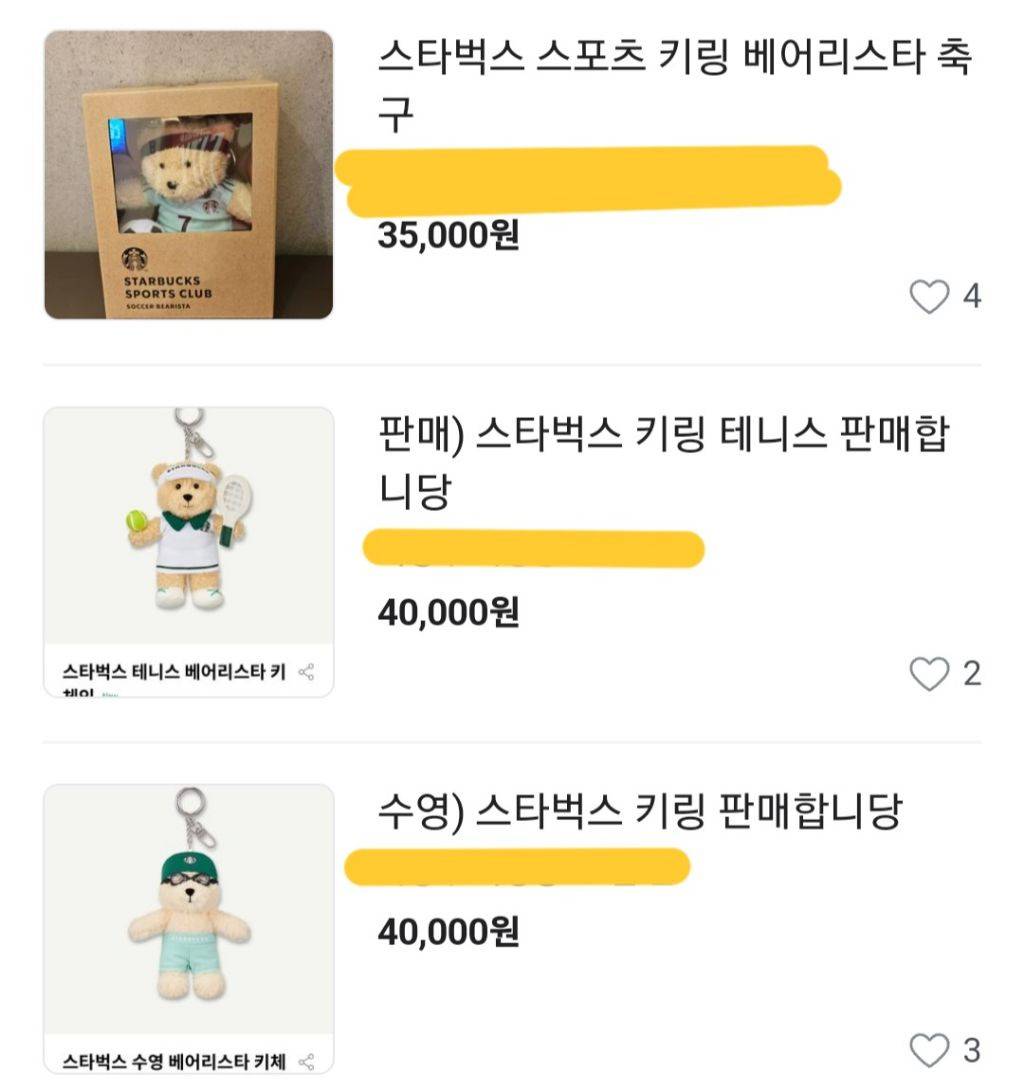1024x1091 pixels.
Task: Click the share icon in the swimming Bearista thumbnail
Action: (306, 1062)
